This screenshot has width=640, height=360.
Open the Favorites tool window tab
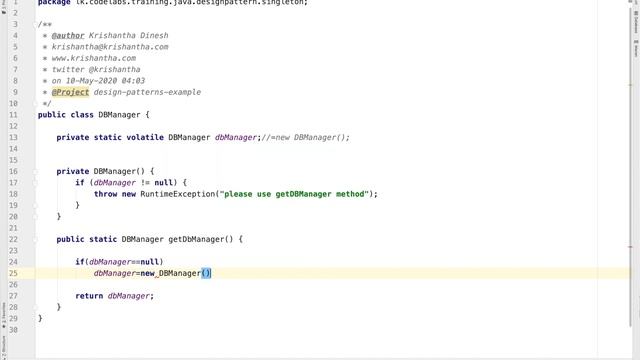click(x=4, y=315)
